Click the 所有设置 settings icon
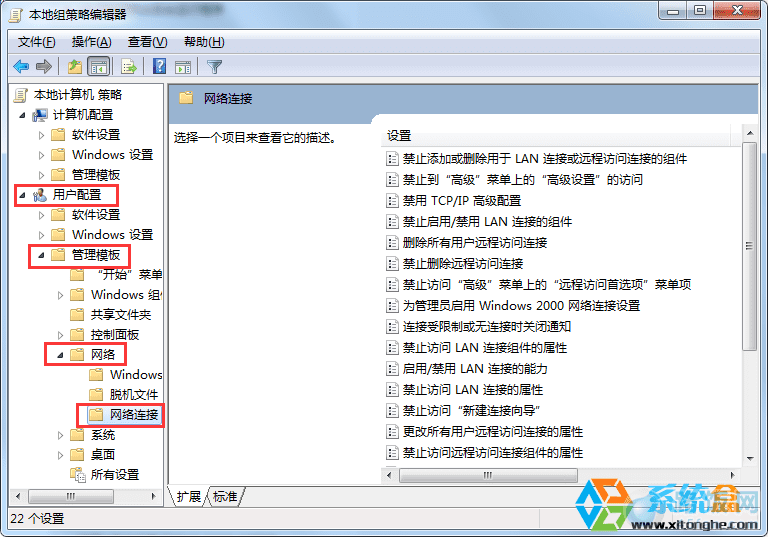This screenshot has height=537, width=768. 77,475
